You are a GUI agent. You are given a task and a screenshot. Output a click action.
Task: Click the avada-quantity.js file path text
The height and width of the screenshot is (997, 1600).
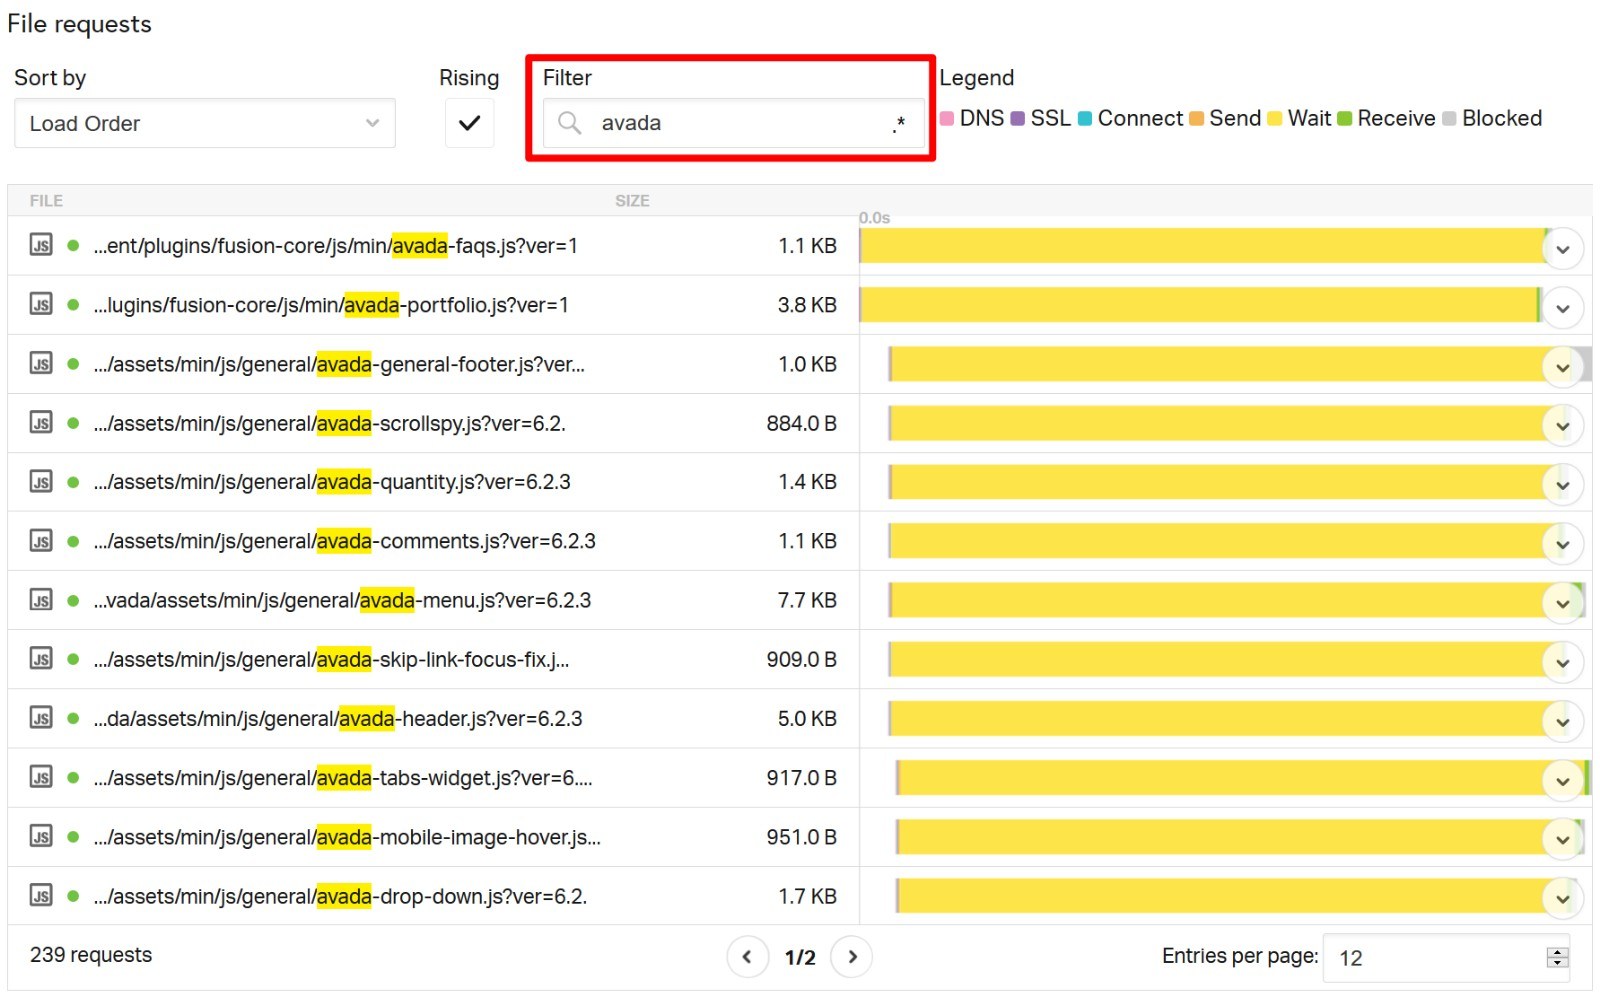coord(332,482)
